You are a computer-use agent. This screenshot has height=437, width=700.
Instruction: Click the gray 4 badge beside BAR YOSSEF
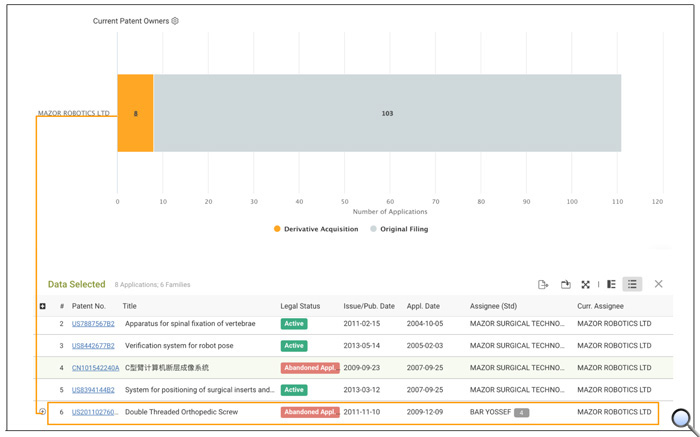(521, 412)
